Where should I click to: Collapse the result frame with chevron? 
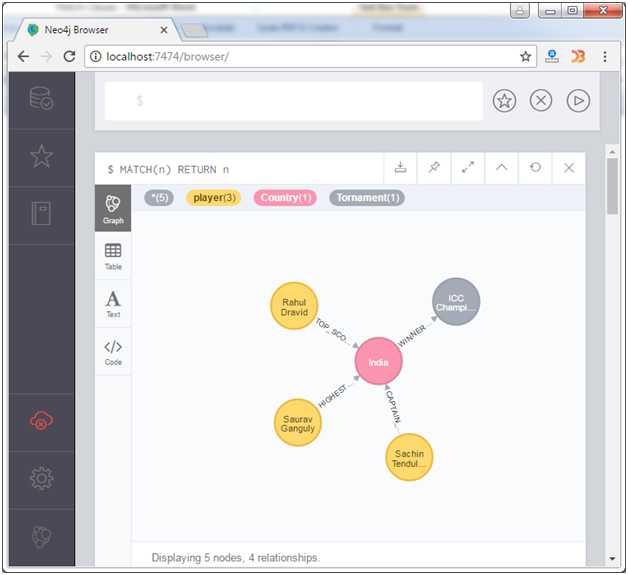coord(501,168)
